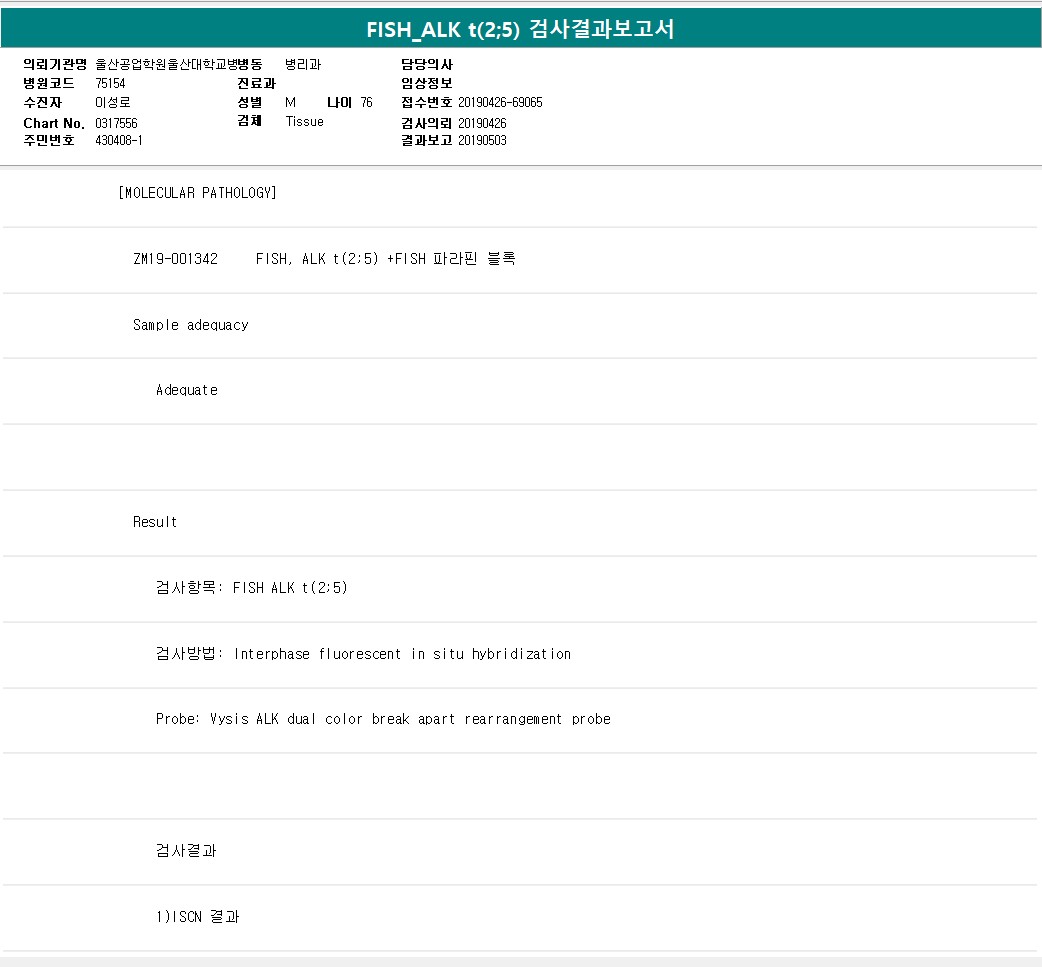This screenshot has width=1042, height=967.
Task: Select the sex value M
Action: coord(290,102)
